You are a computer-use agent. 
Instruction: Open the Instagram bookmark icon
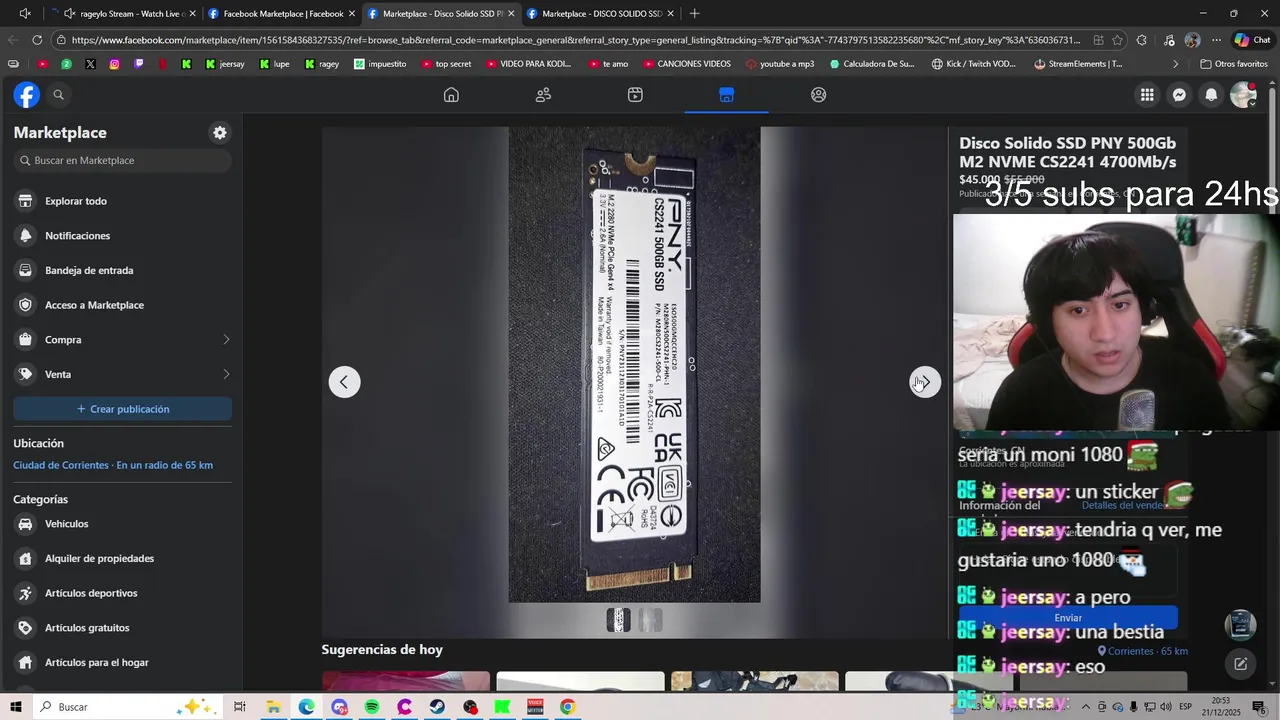coord(114,64)
